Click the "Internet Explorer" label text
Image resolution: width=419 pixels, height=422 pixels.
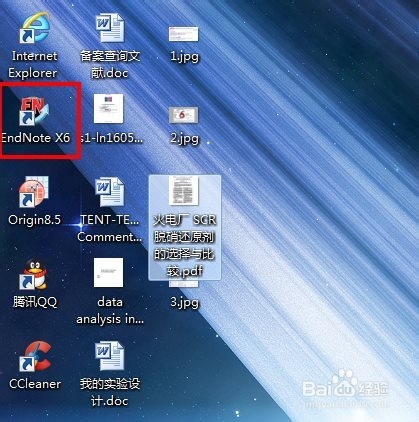33,64
